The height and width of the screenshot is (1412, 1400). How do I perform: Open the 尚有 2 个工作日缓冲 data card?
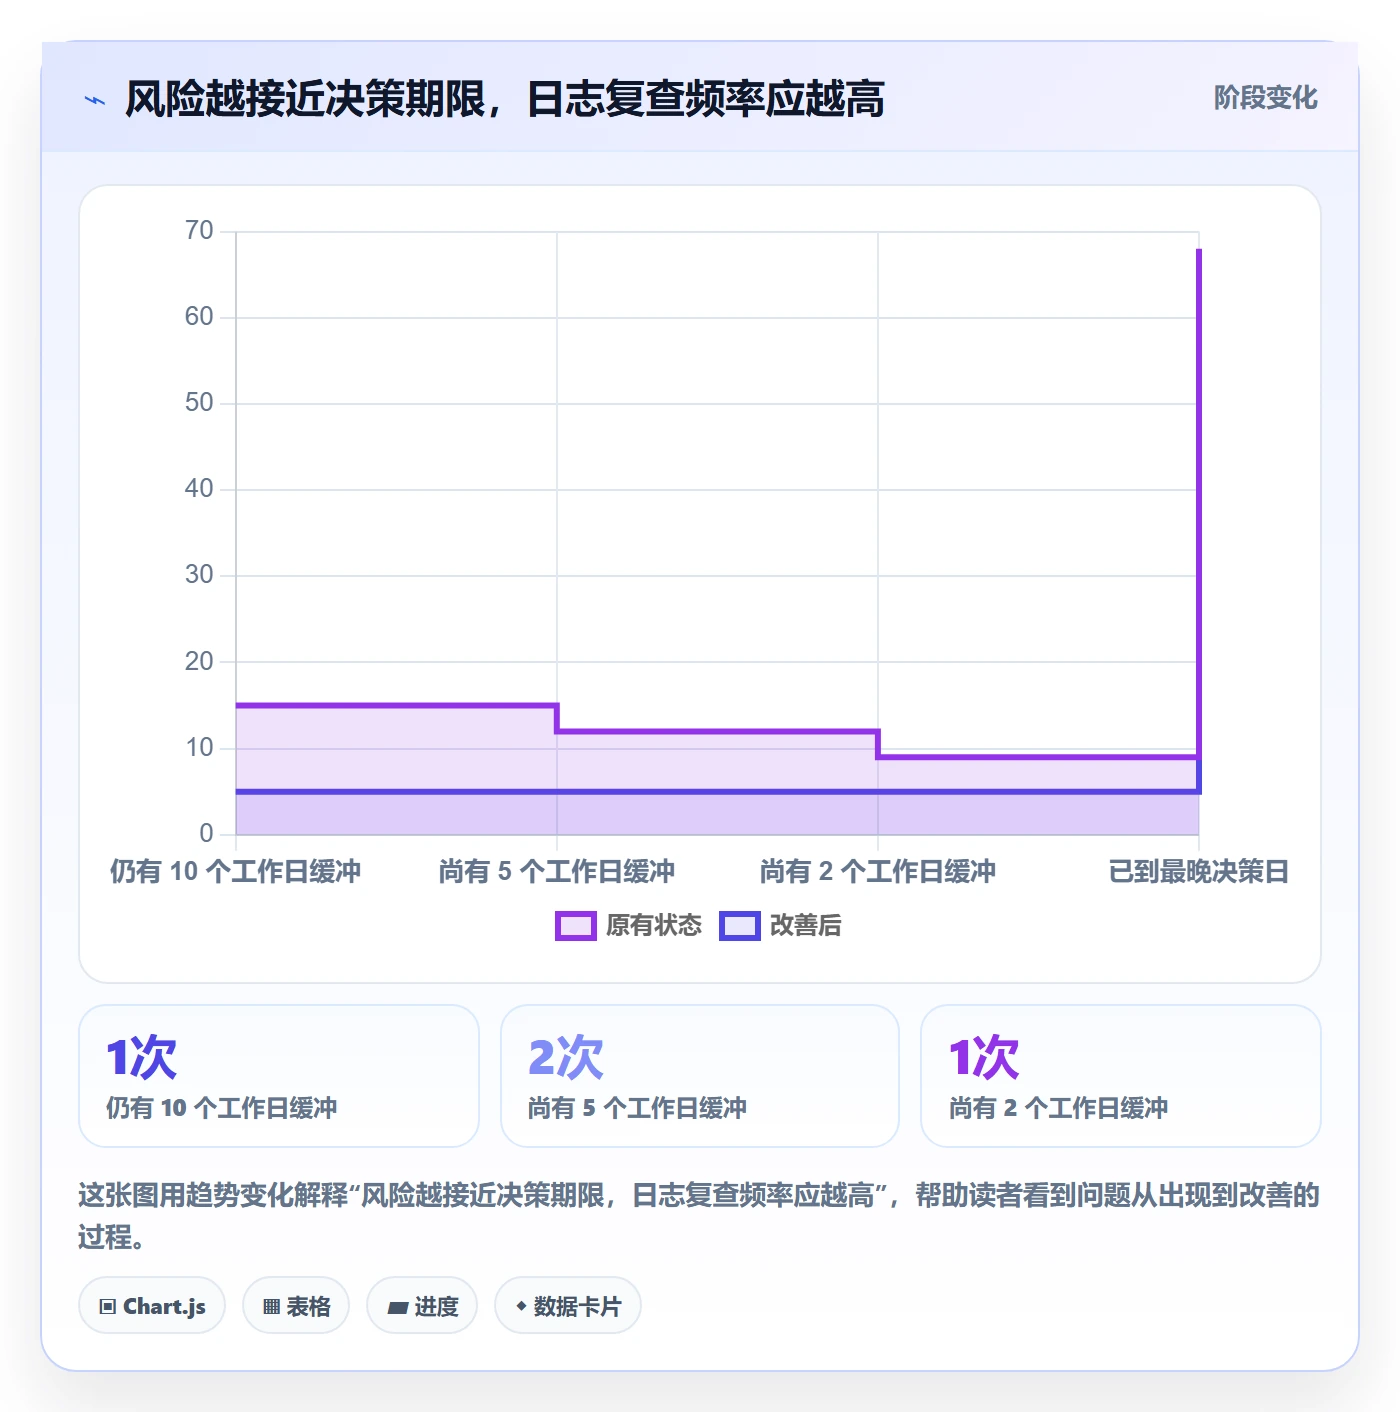(1121, 1076)
